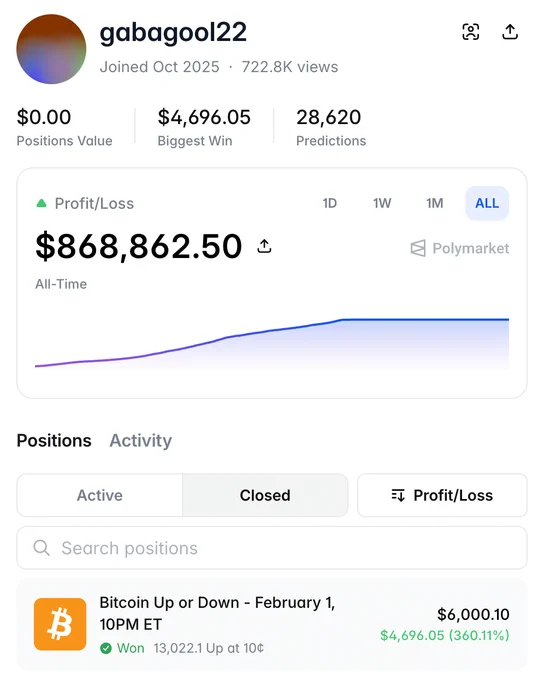Open the profile scan icon at top right

pyautogui.click(x=471, y=32)
